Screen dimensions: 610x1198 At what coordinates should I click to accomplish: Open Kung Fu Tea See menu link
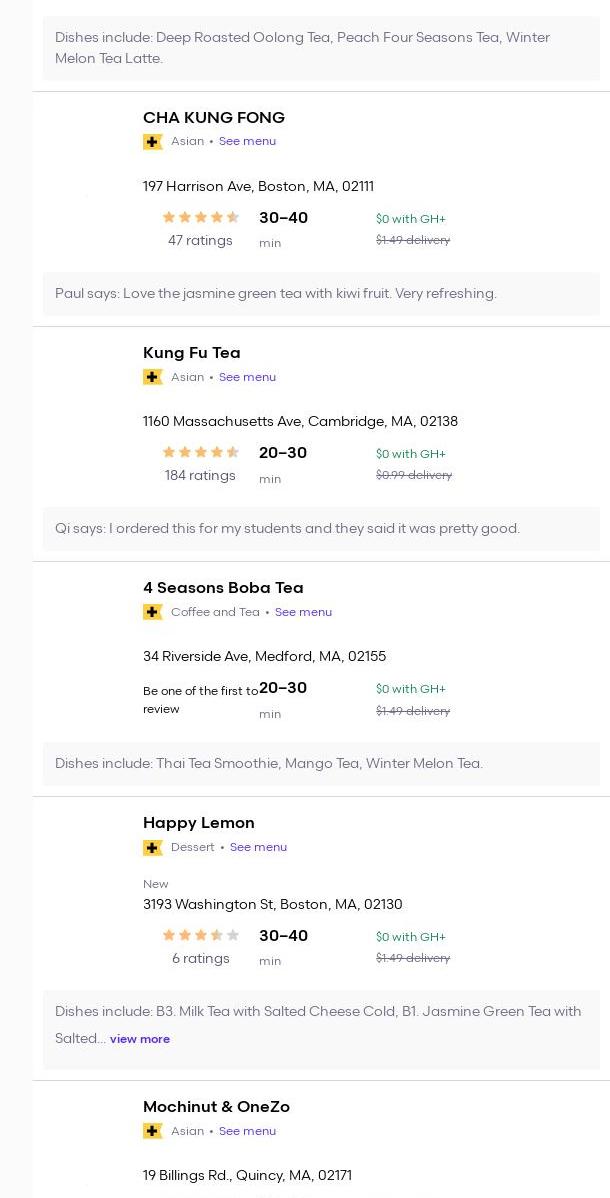247,377
